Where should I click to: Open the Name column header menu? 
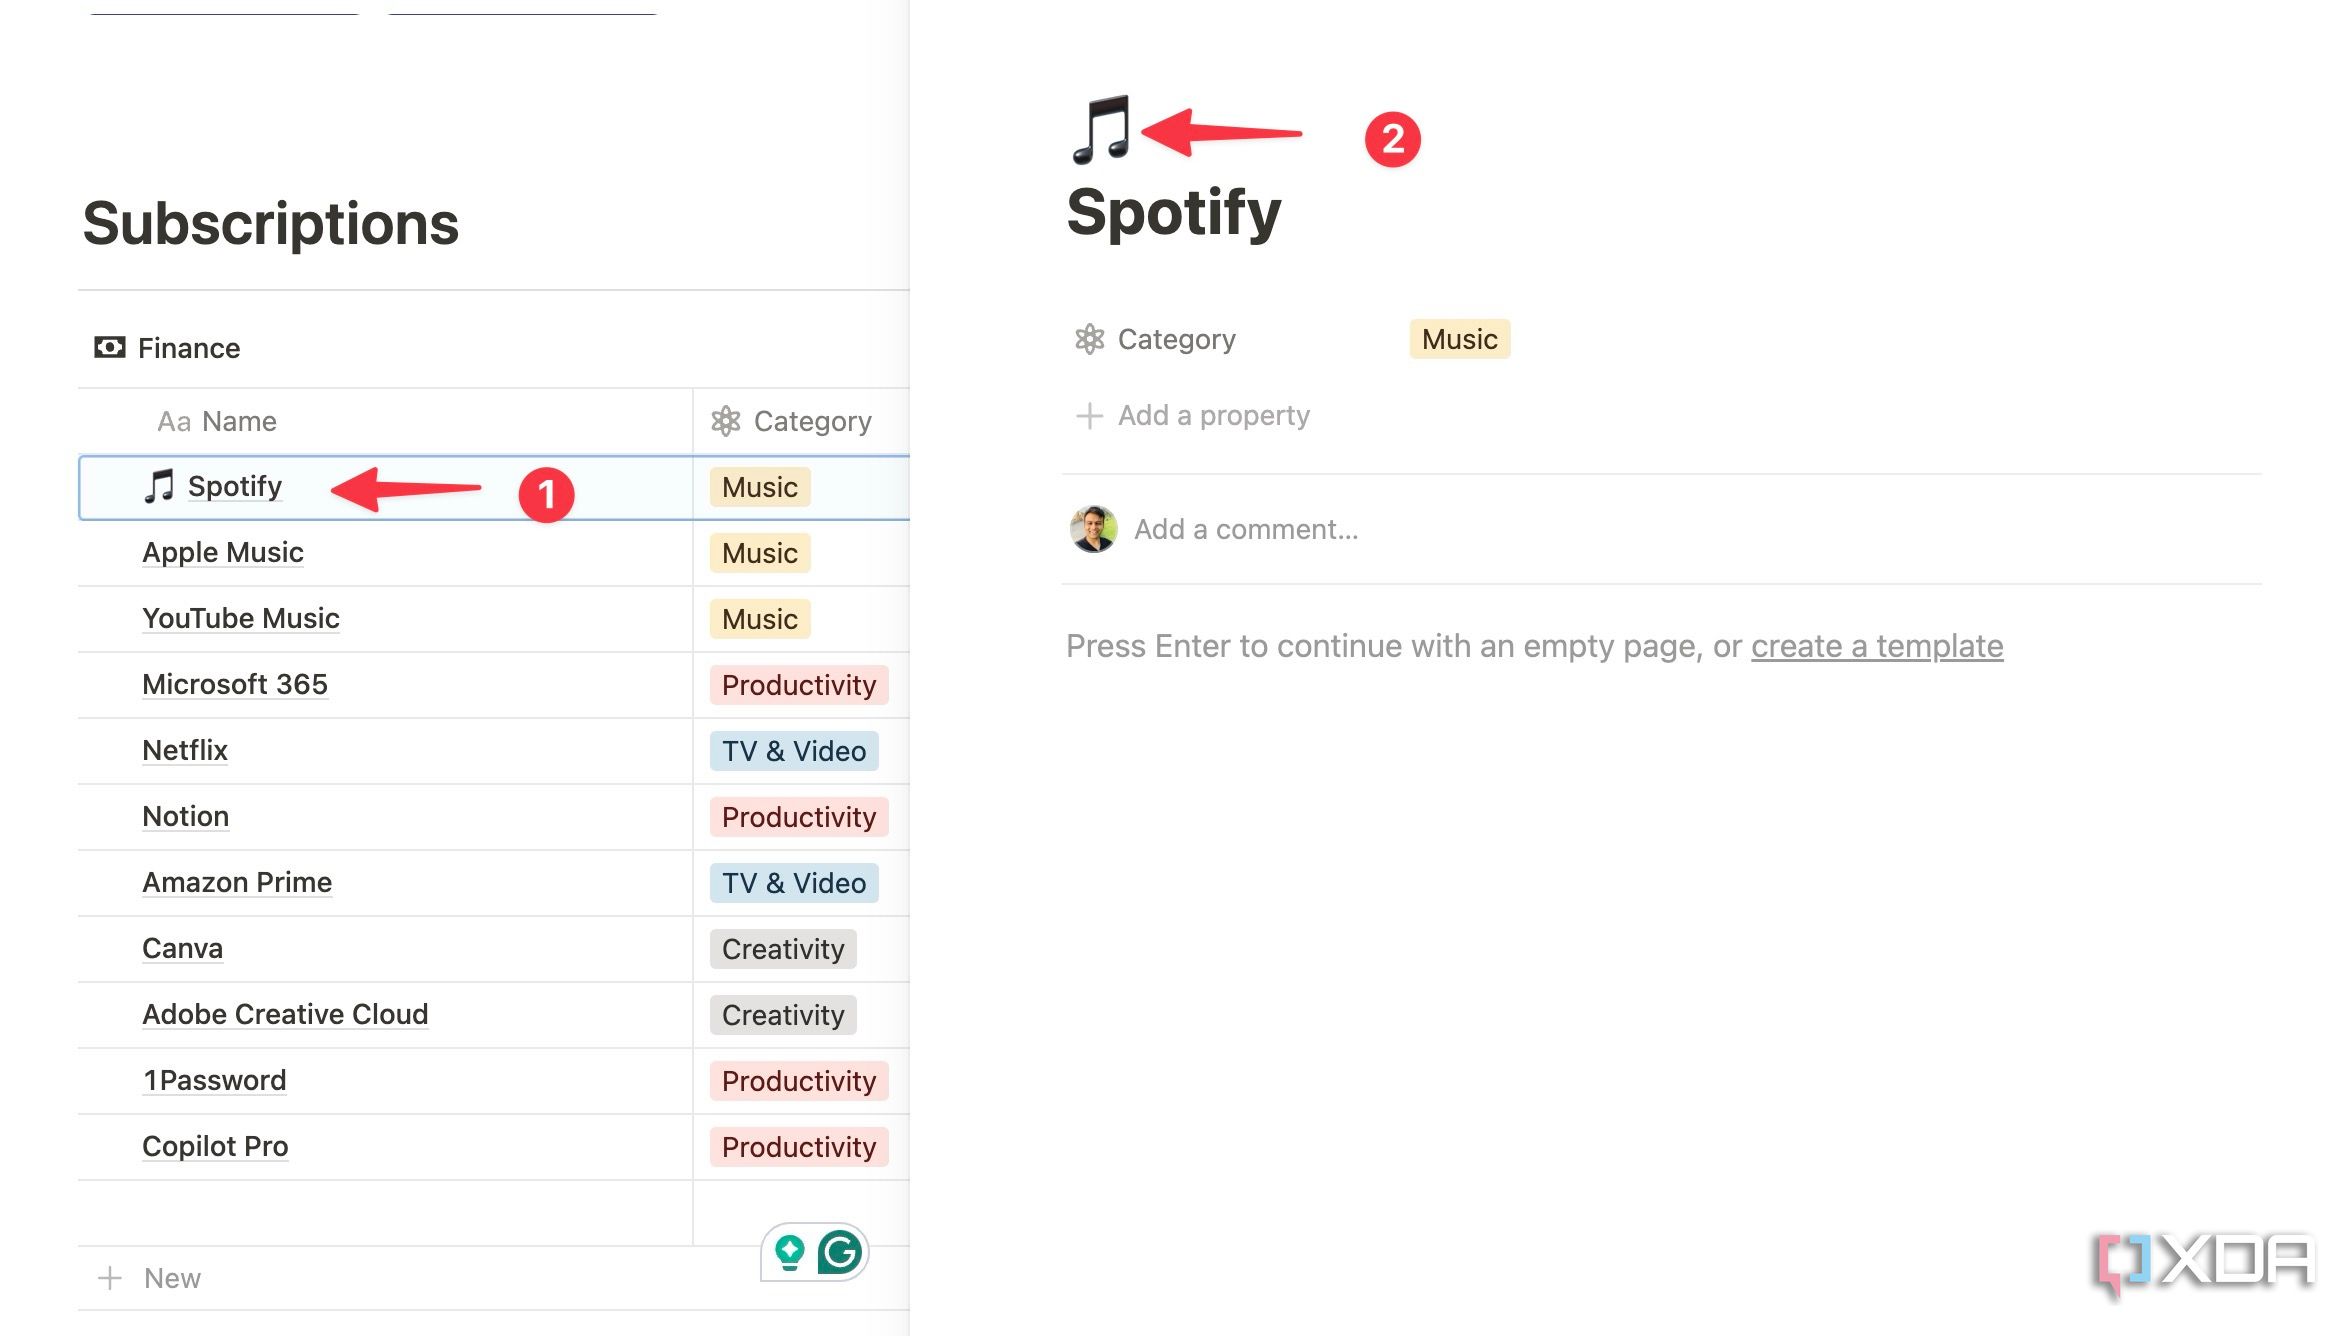click(x=239, y=421)
